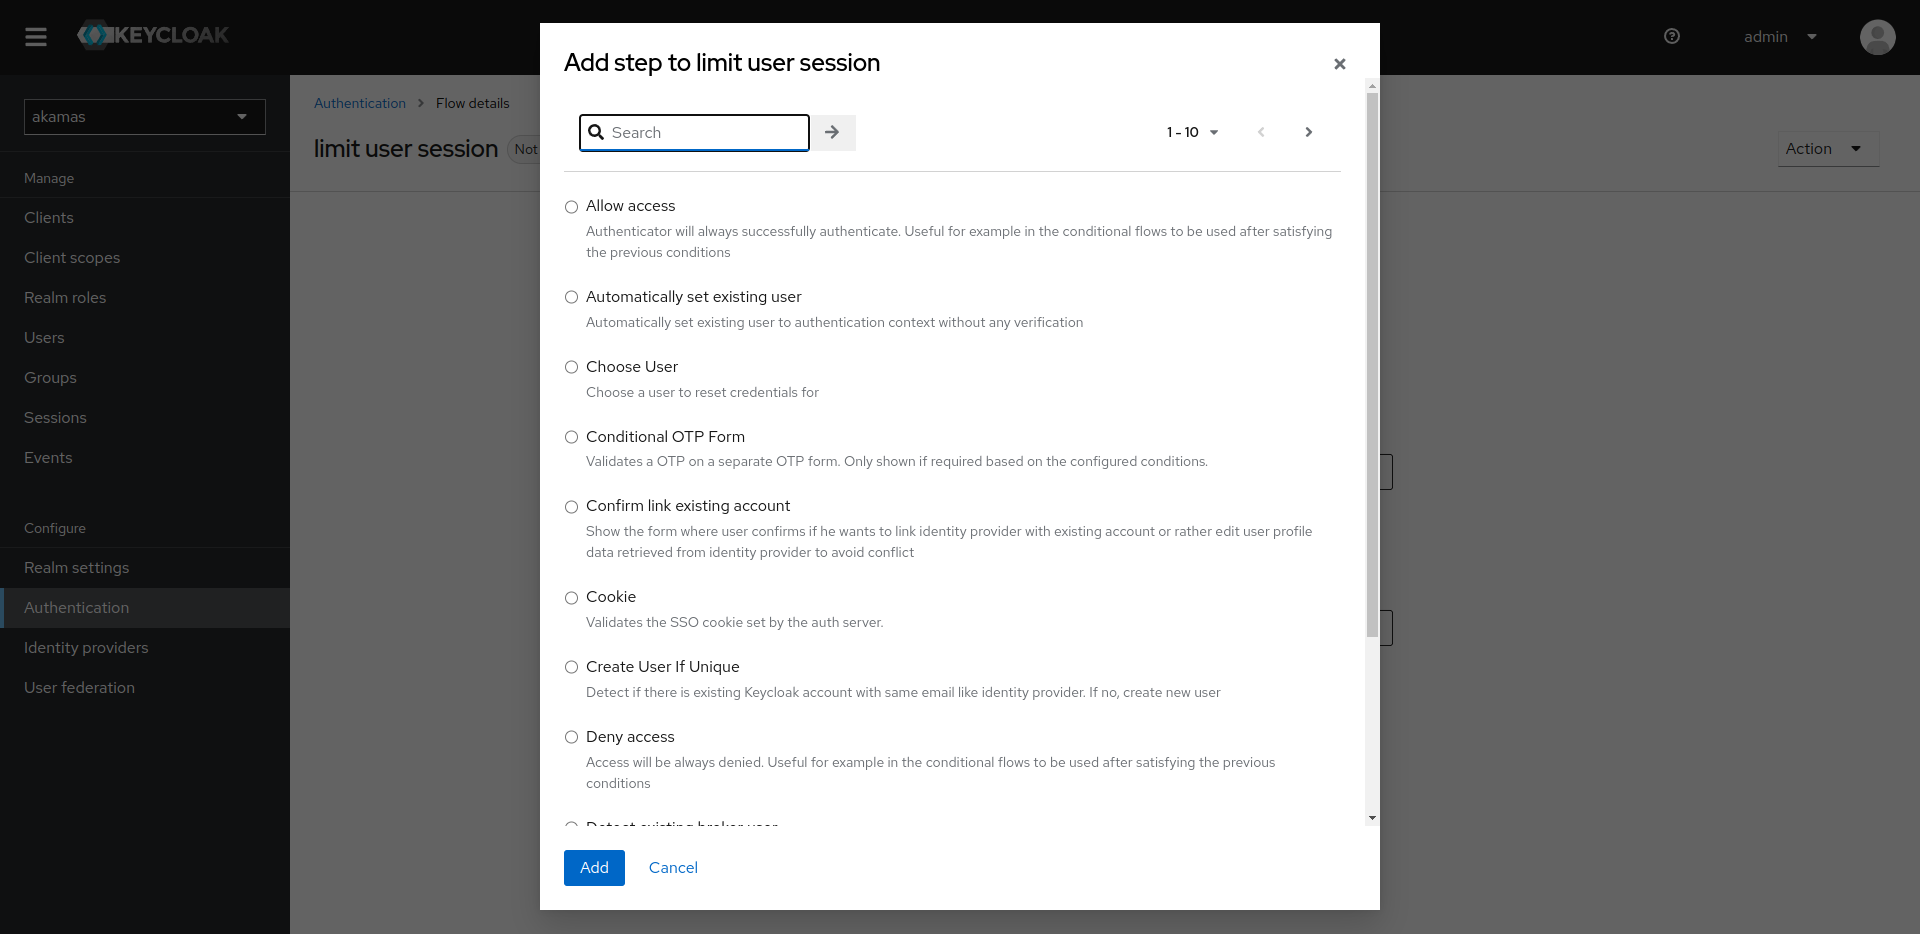1920x934 pixels.
Task: Select the Allow access radio option
Action: [x=572, y=207]
